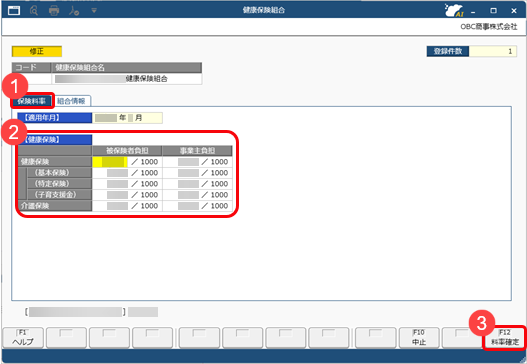Click the (子育支援金) row label
Viewport: 527px width, 364px height.
pyautogui.click(x=59, y=195)
